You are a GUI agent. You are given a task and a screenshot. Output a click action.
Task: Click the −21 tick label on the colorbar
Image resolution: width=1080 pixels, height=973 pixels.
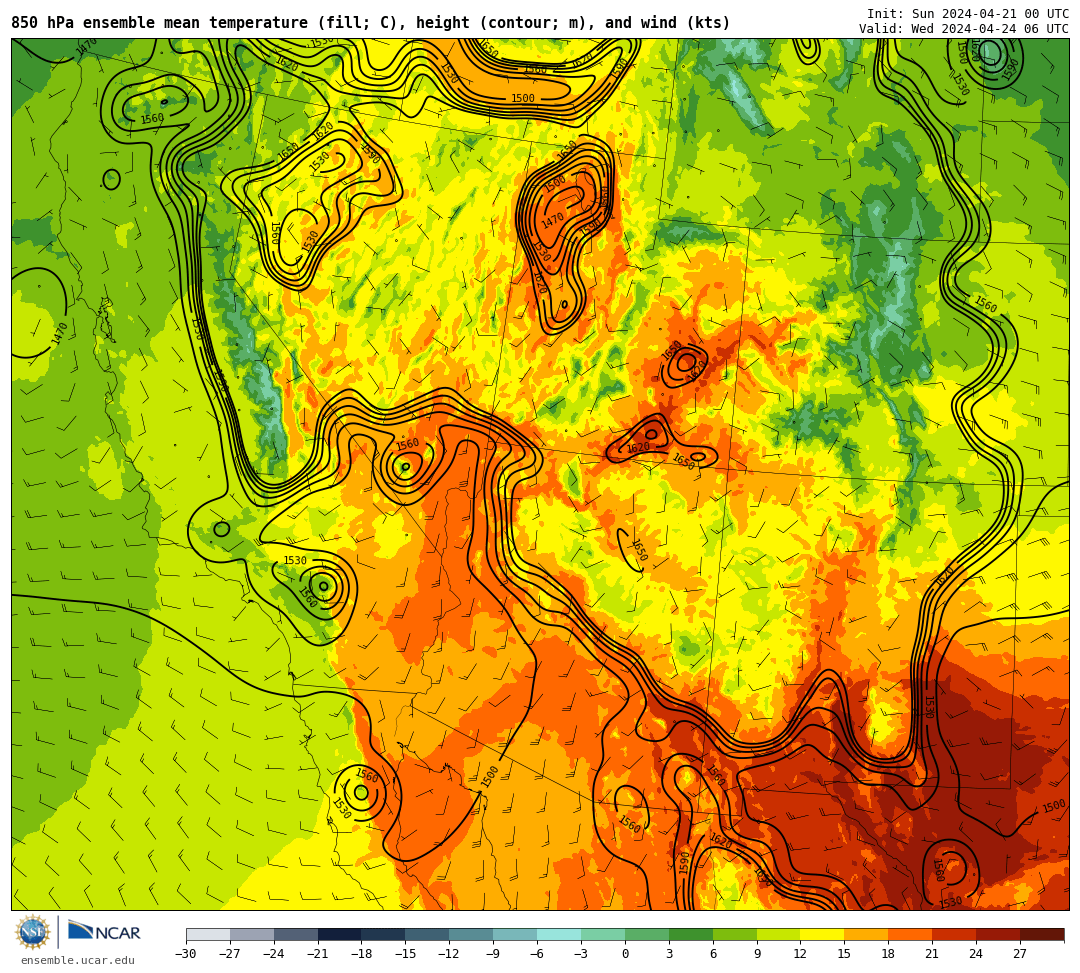coord(318,954)
